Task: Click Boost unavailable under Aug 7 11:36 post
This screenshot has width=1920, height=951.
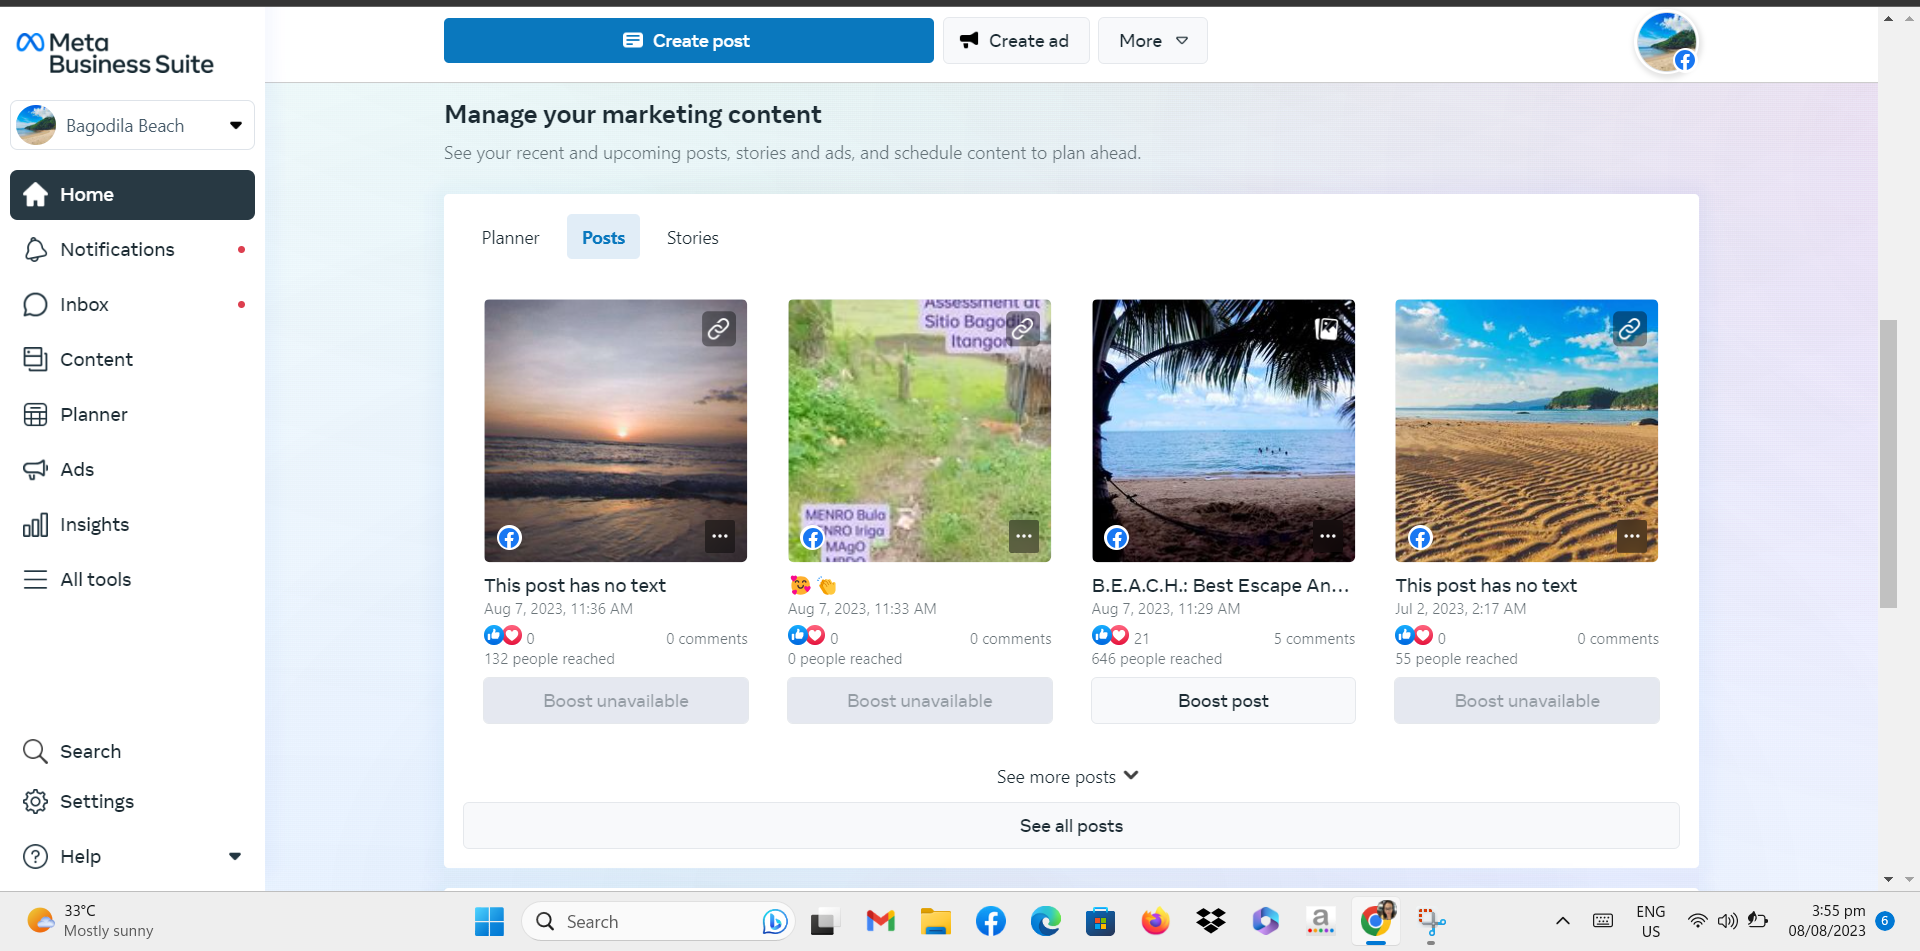Action: point(616,701)
